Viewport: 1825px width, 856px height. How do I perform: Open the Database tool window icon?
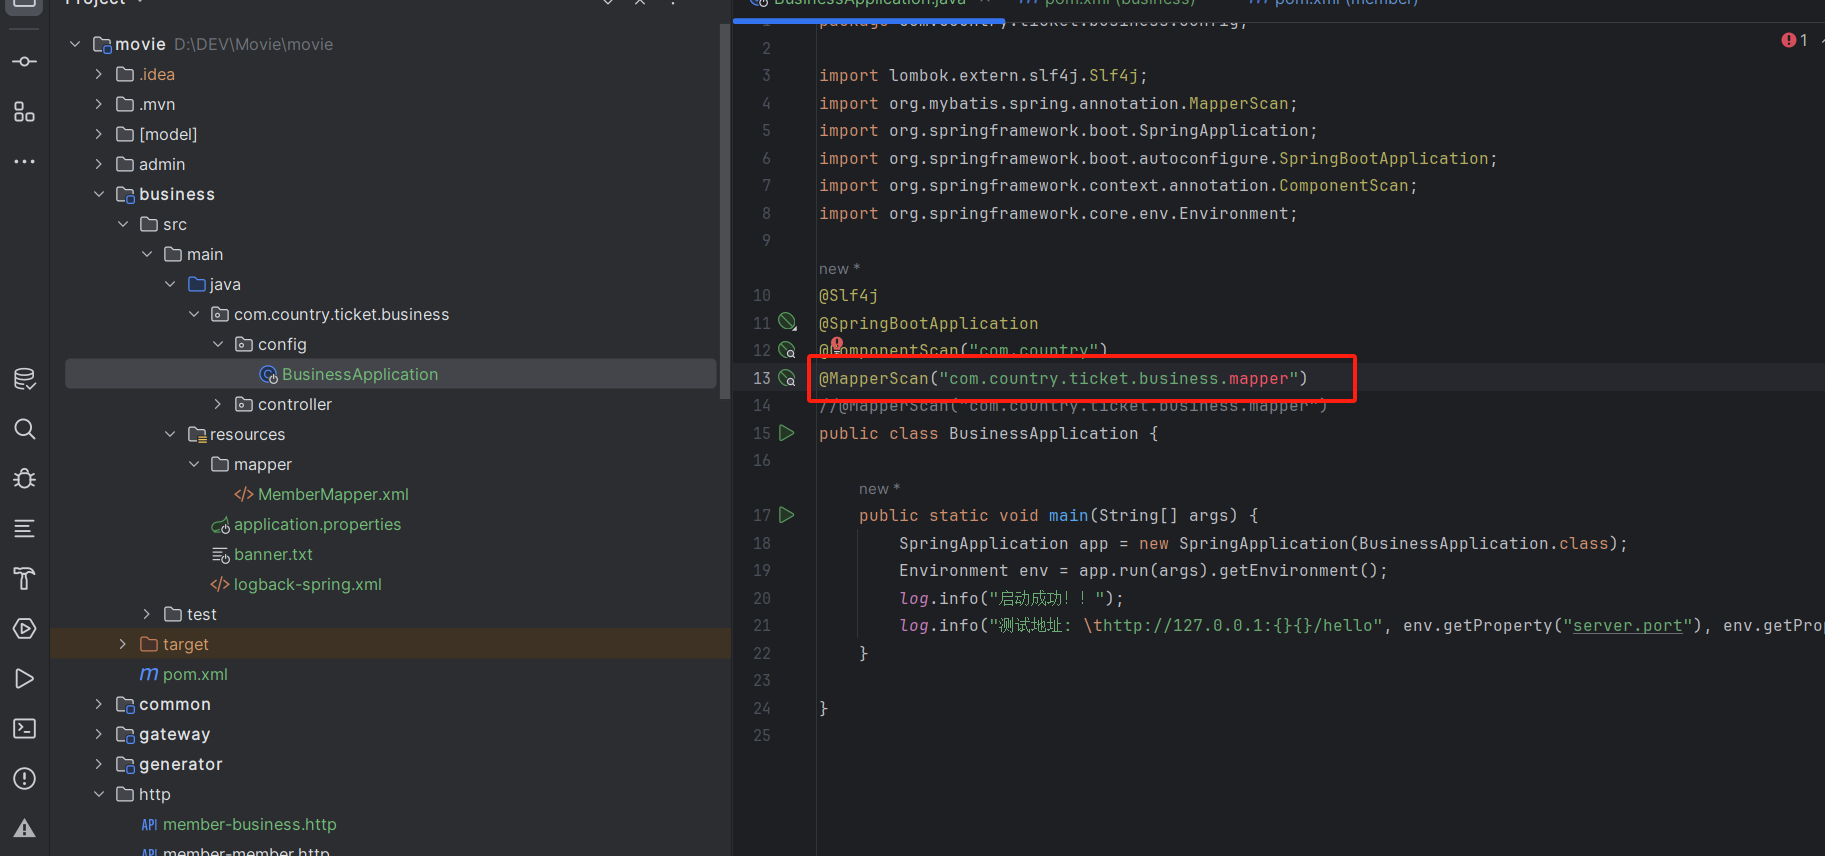25,379
